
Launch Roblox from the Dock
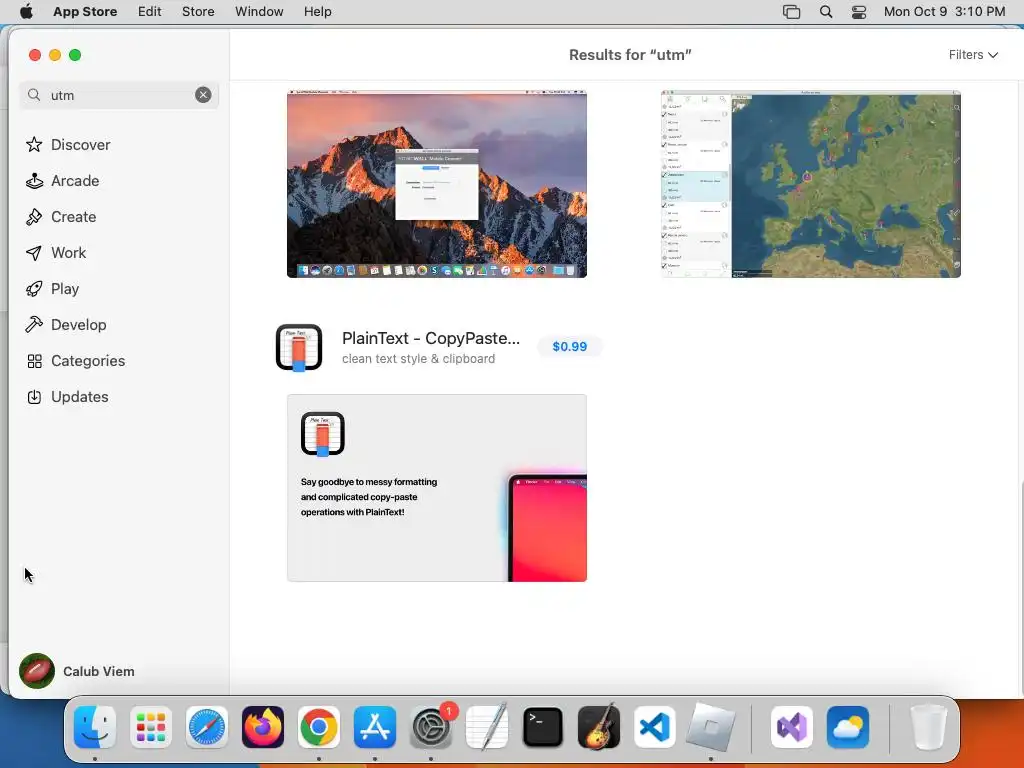pyautogui.click(x=711, y=727)
